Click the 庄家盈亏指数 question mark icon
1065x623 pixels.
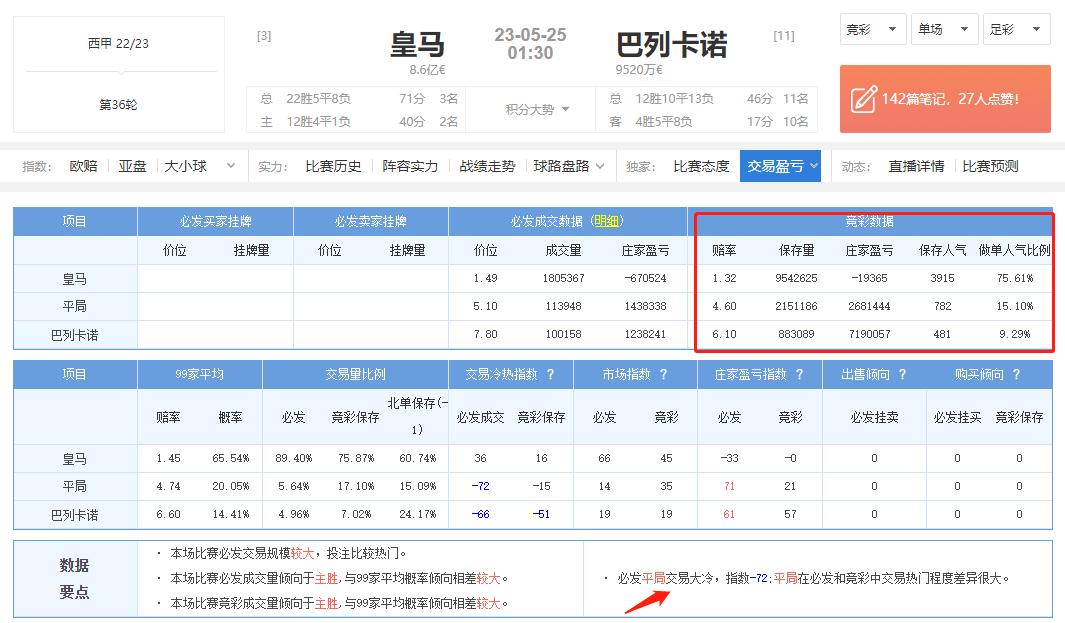(x=800, y=375)
